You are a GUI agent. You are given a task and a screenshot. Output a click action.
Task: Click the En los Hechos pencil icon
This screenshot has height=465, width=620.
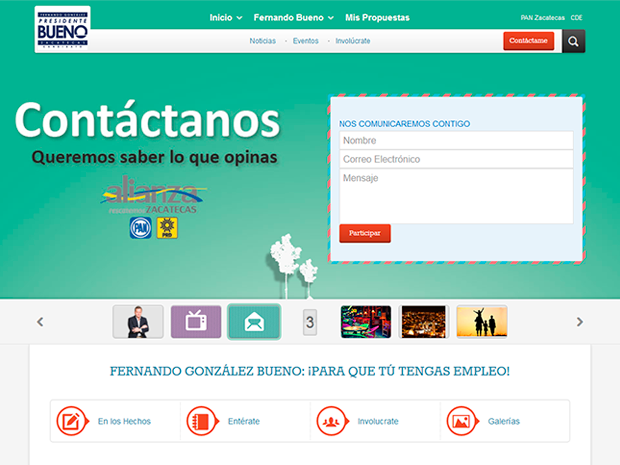click(x=72, y=421)
